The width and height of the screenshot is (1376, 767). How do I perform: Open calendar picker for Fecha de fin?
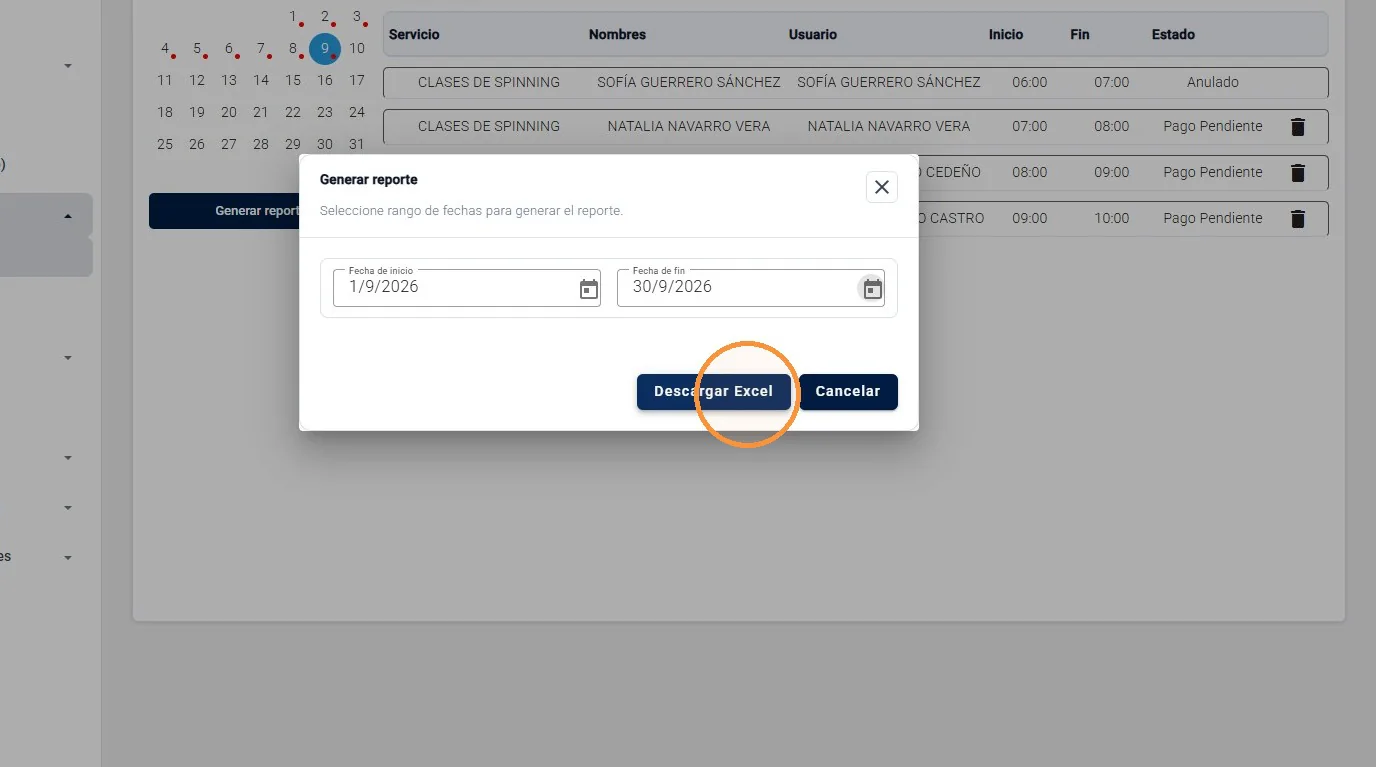[x=873, y=289]
